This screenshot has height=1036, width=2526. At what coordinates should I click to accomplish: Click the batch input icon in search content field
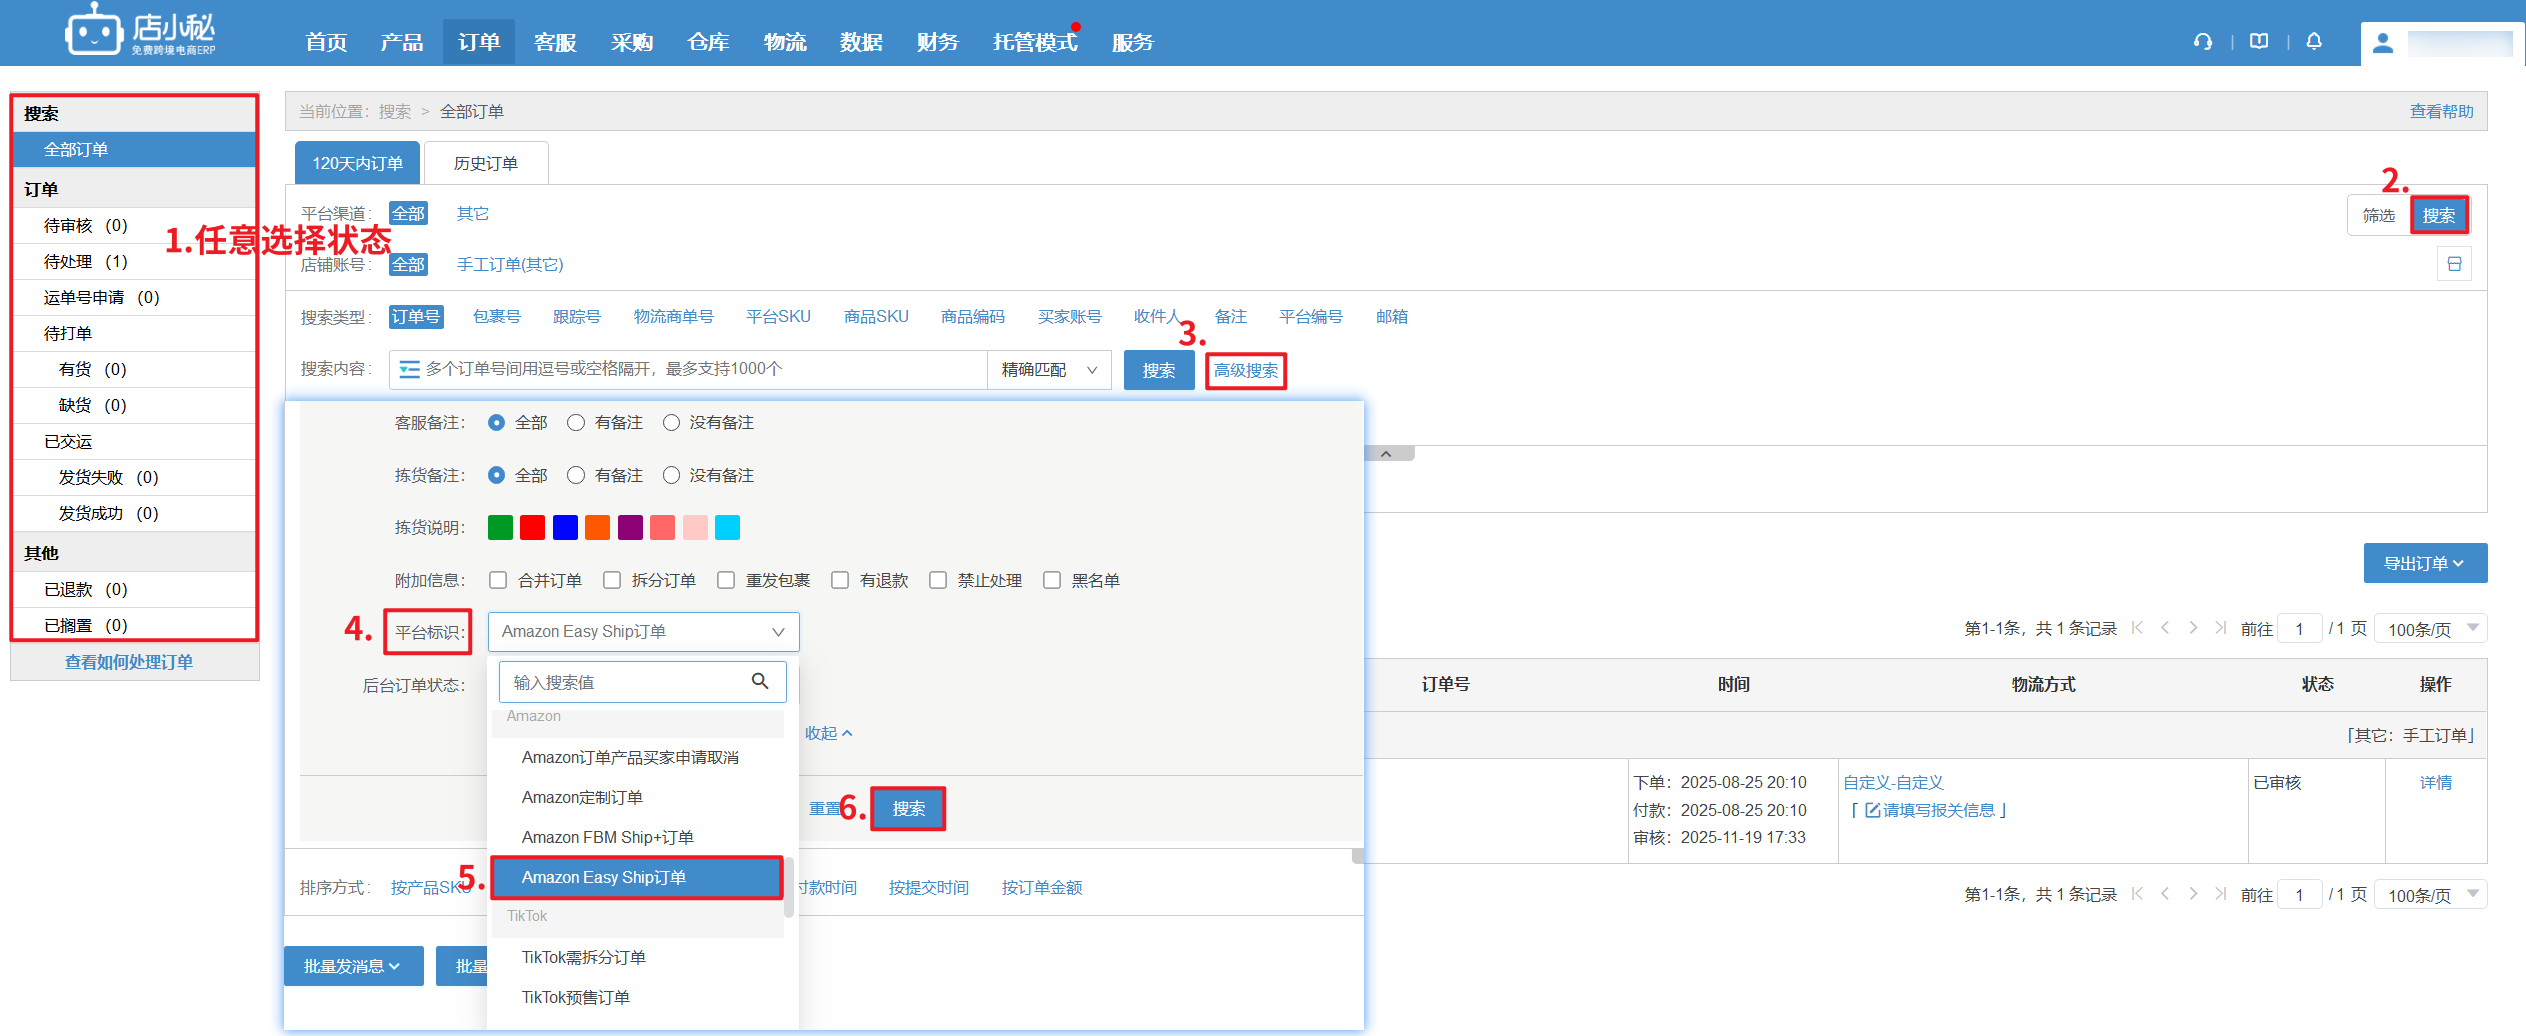tap(409, 370)
